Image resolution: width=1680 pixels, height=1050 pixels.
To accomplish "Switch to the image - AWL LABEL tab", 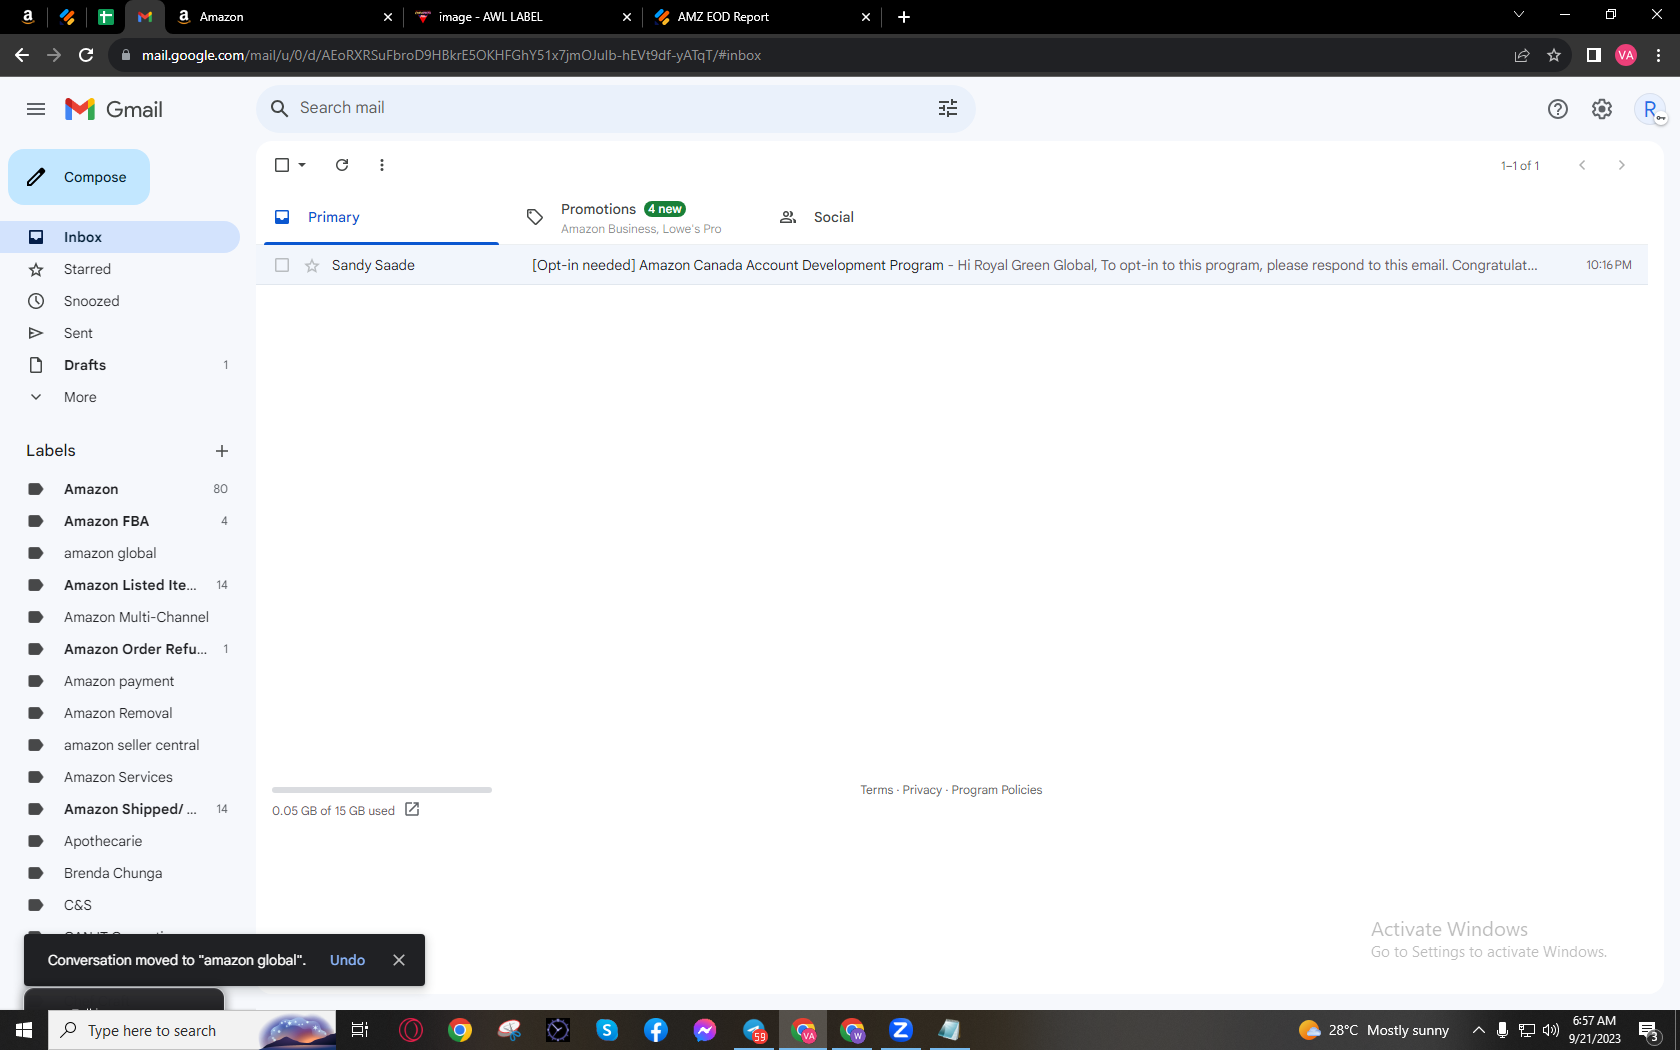I will point(523,17).
